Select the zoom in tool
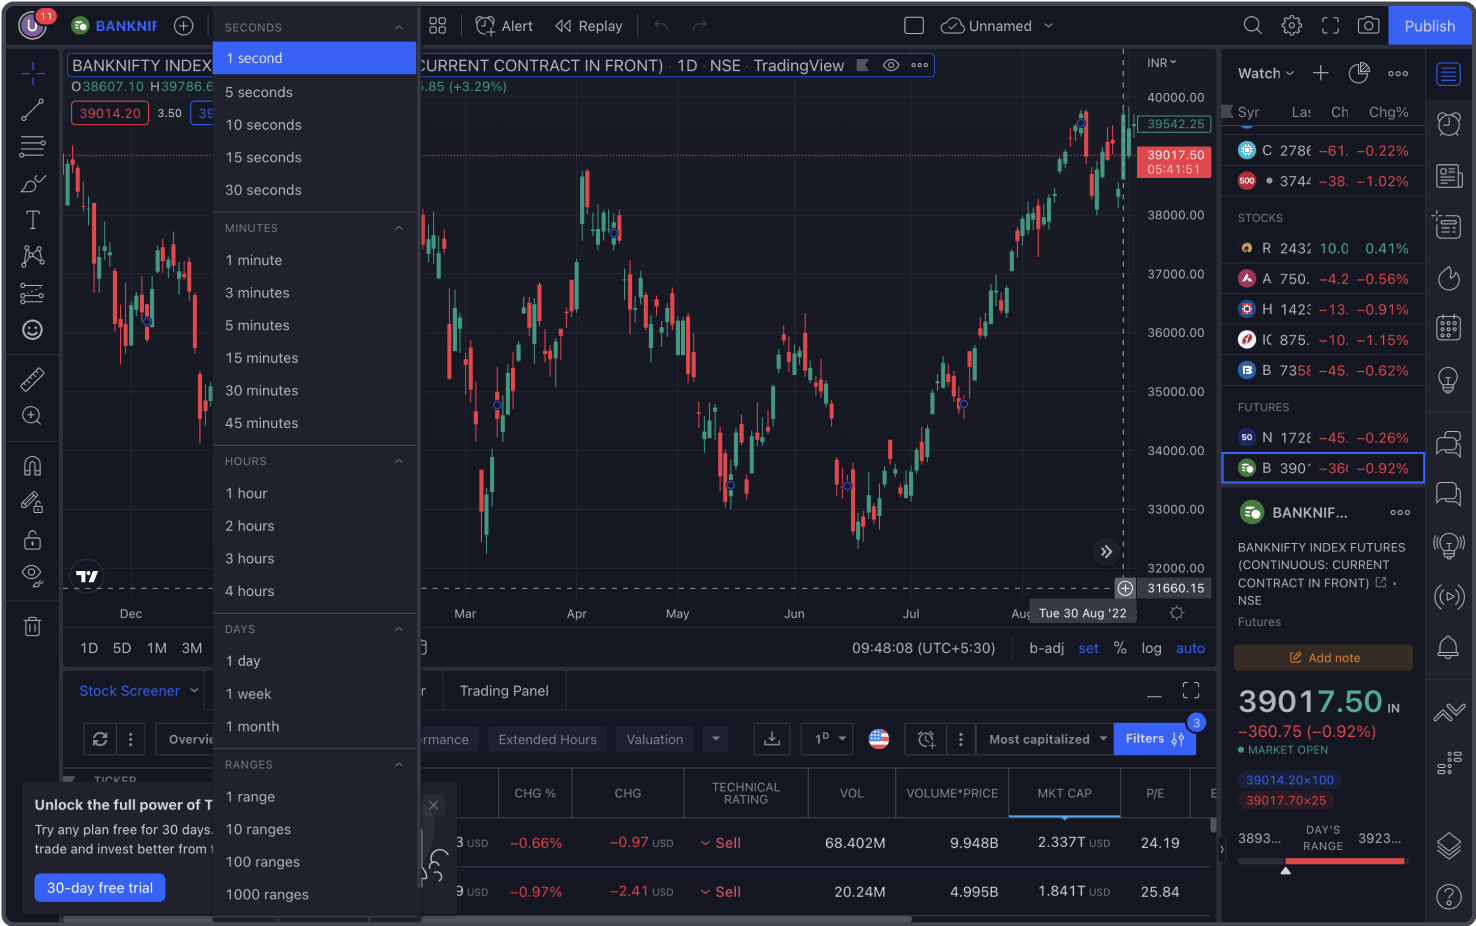The image size is (1476, 926). (x=32, y=416)
